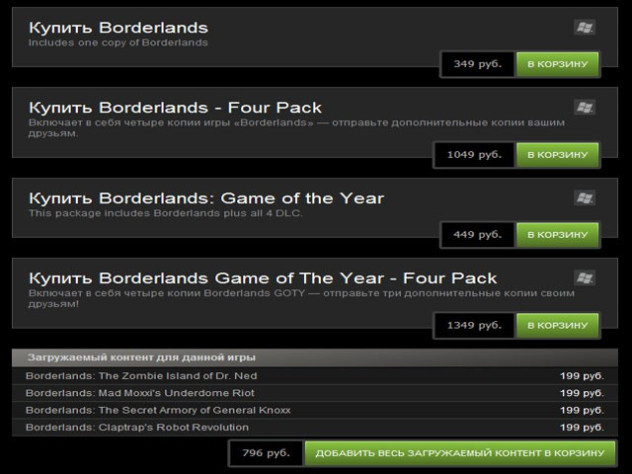This screenshot has width=632, height=474.
Task: Click the 1349 руб. price label
Action: click(x=474, y=325)
